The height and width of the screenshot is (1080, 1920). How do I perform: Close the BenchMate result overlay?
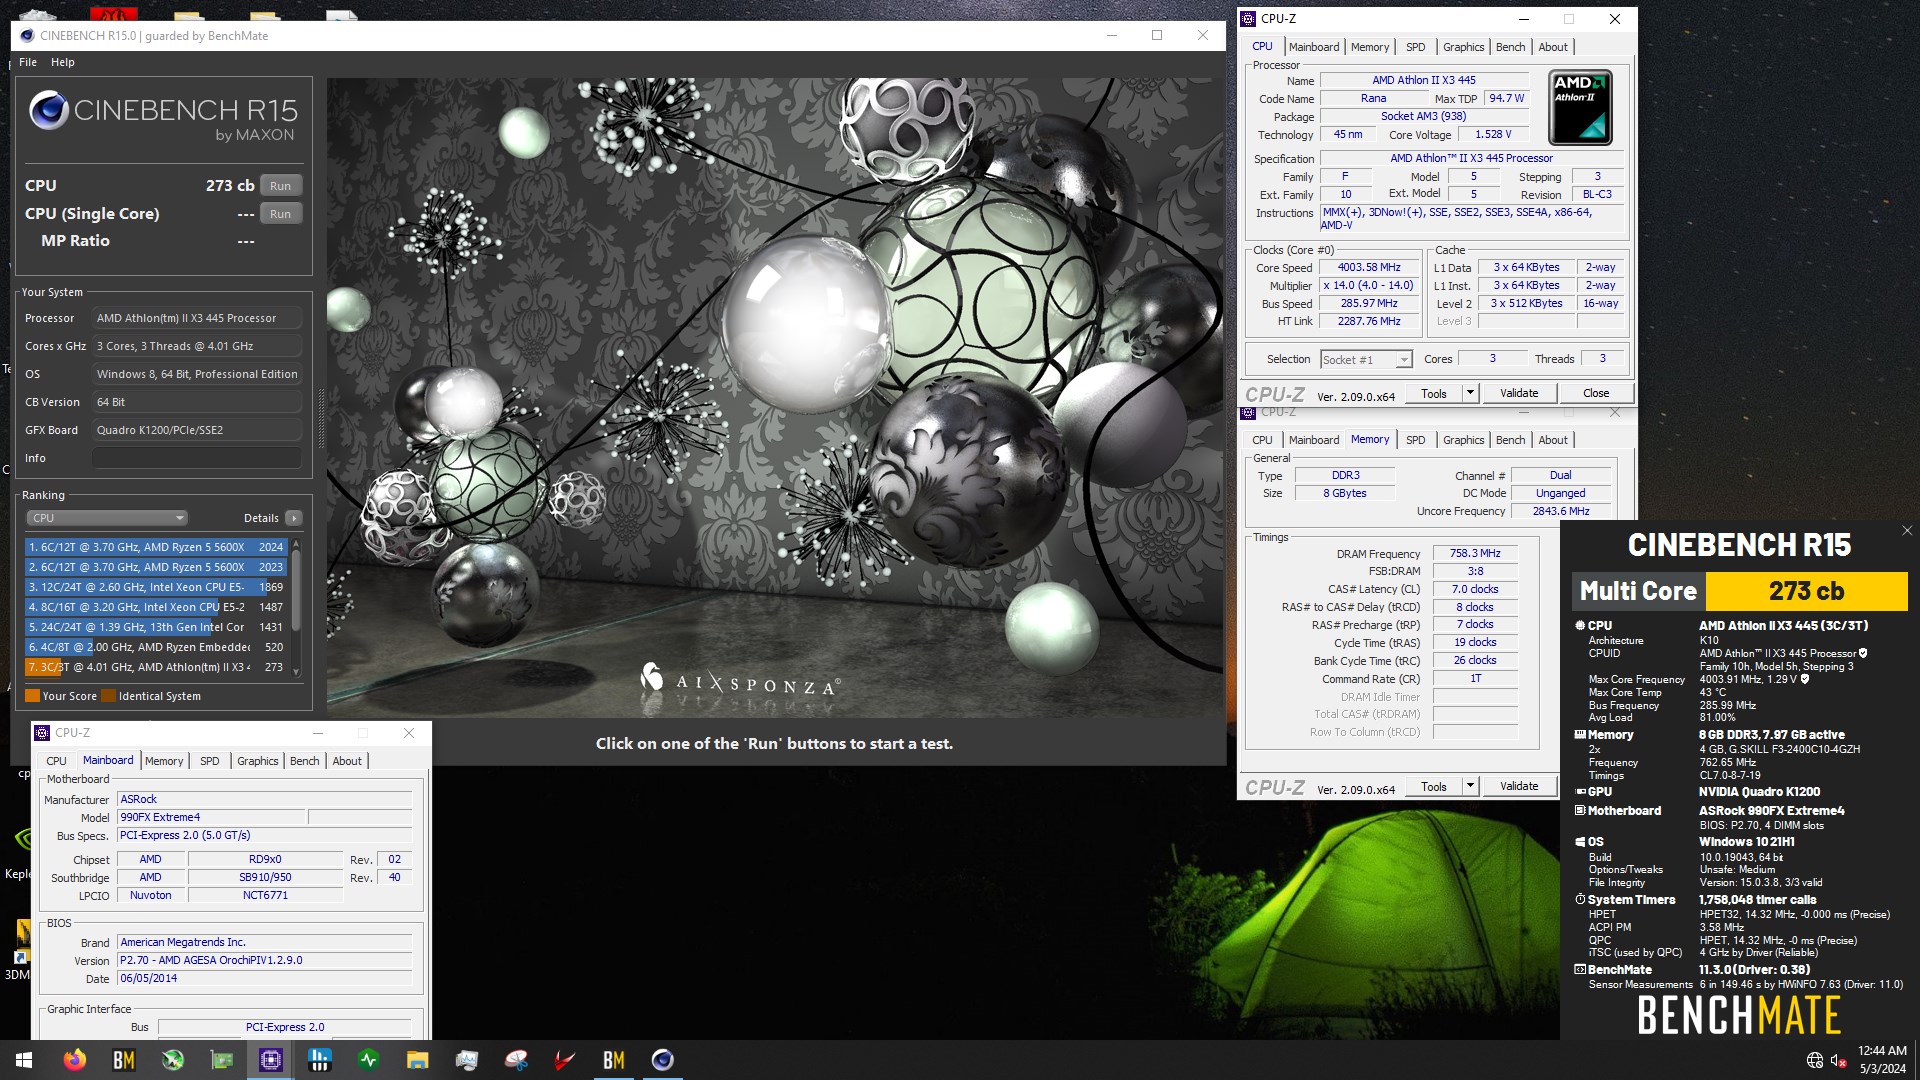pos(1907,531)
